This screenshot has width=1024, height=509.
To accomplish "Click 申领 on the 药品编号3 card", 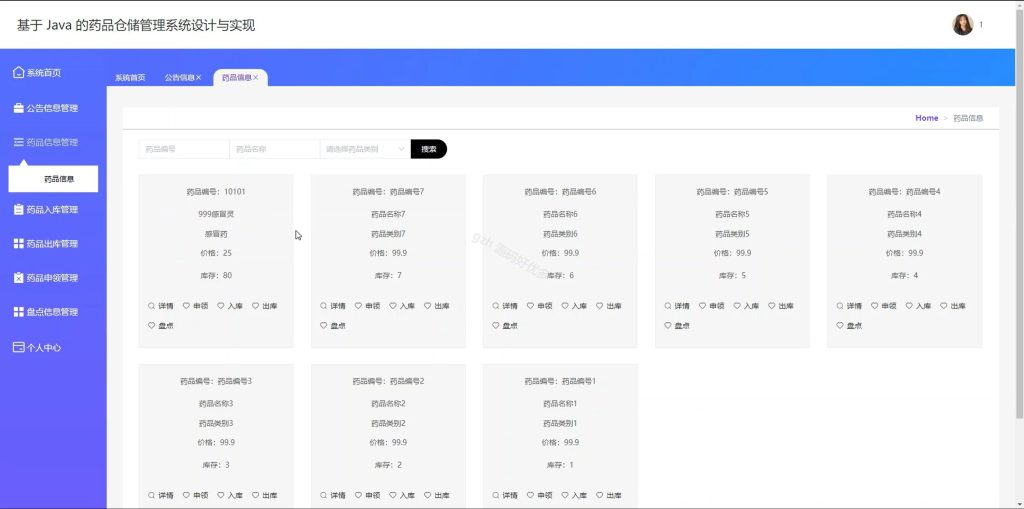I will click(195, 495).
